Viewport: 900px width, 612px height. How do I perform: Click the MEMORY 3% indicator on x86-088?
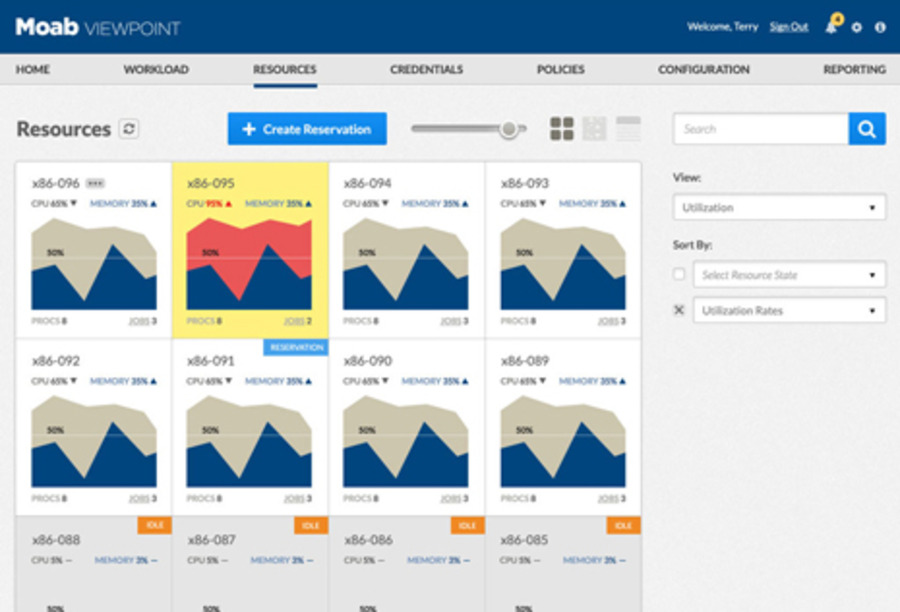pos(126,560)
